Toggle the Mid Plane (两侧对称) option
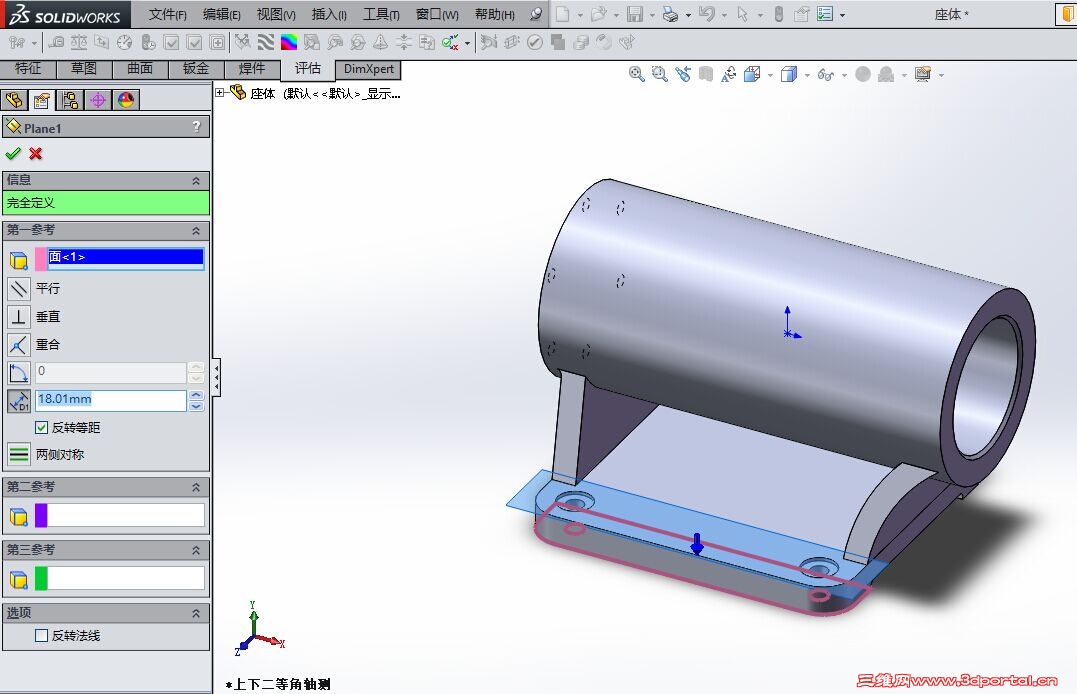Image resolution: width=1077 pixels, height=694 pixels. (19, 454)
